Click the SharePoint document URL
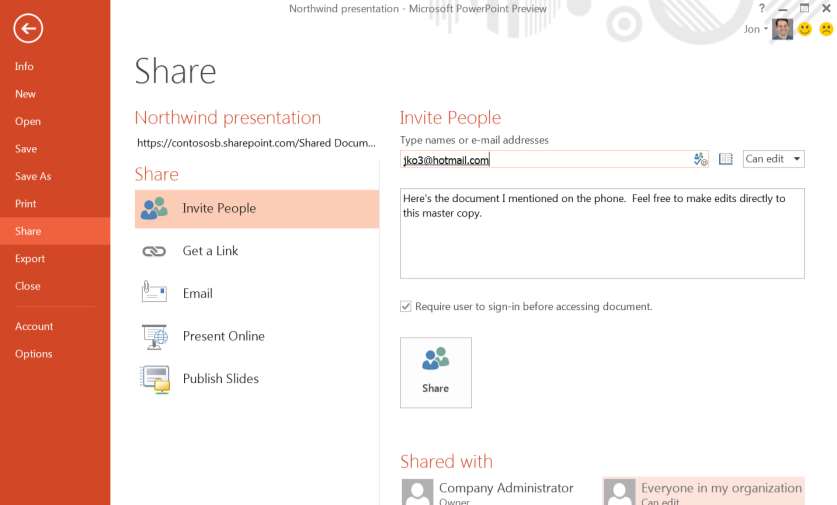The height and width of the screenshot is (505, 837). [x=256, y=143]
